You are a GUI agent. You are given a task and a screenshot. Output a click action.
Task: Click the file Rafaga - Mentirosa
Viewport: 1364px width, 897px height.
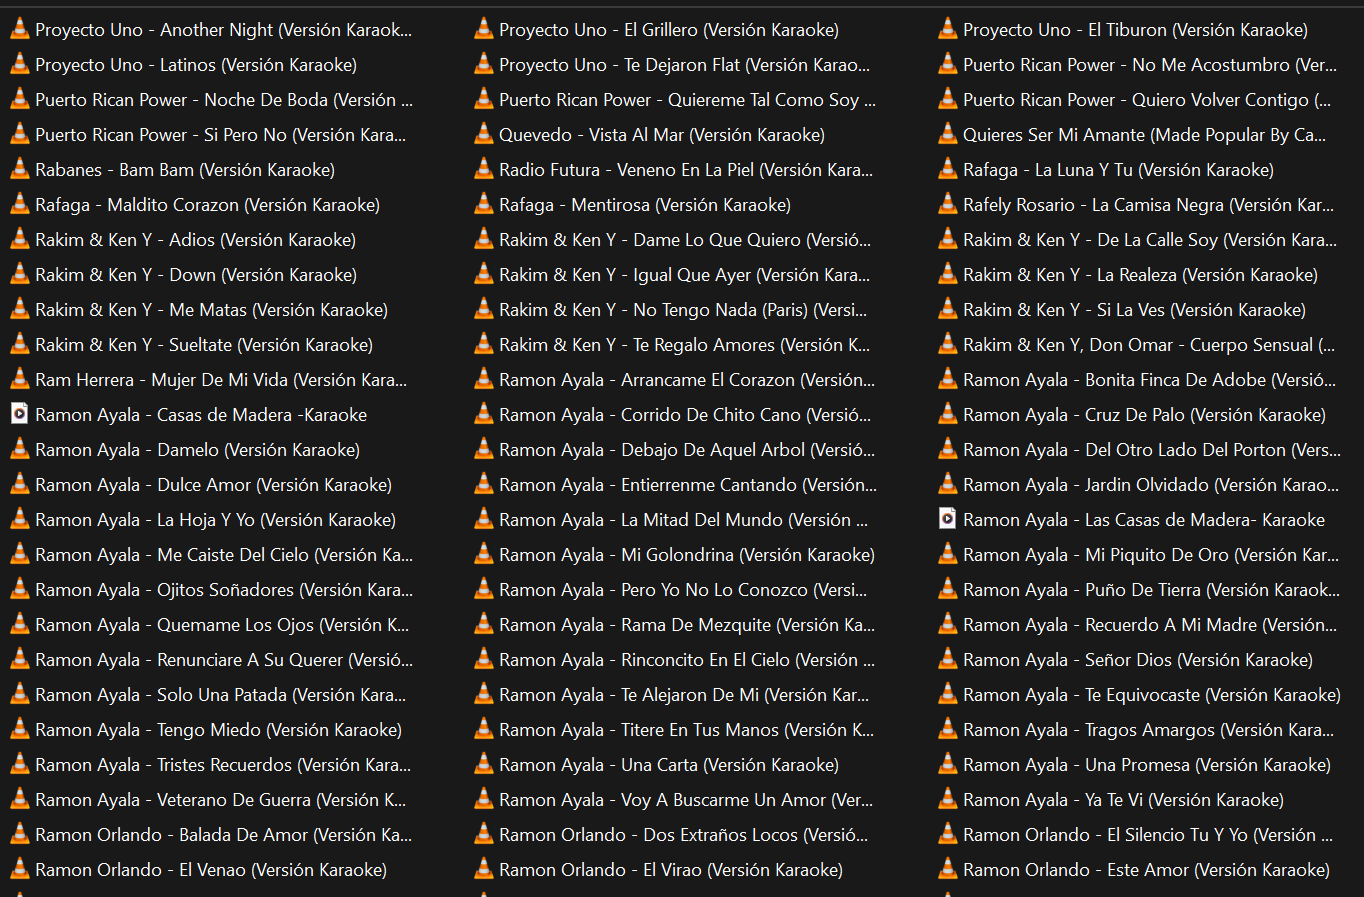[x=644, y=205]
